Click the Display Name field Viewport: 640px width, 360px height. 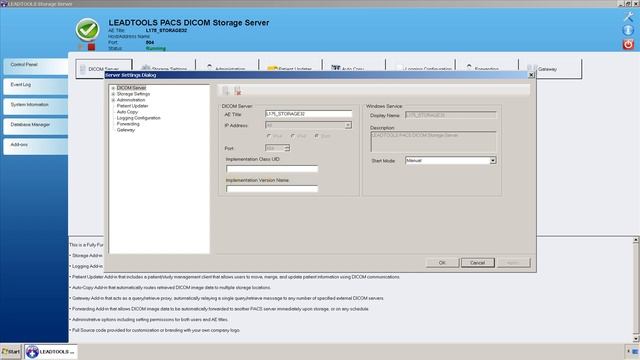click(x=451, y=116)
